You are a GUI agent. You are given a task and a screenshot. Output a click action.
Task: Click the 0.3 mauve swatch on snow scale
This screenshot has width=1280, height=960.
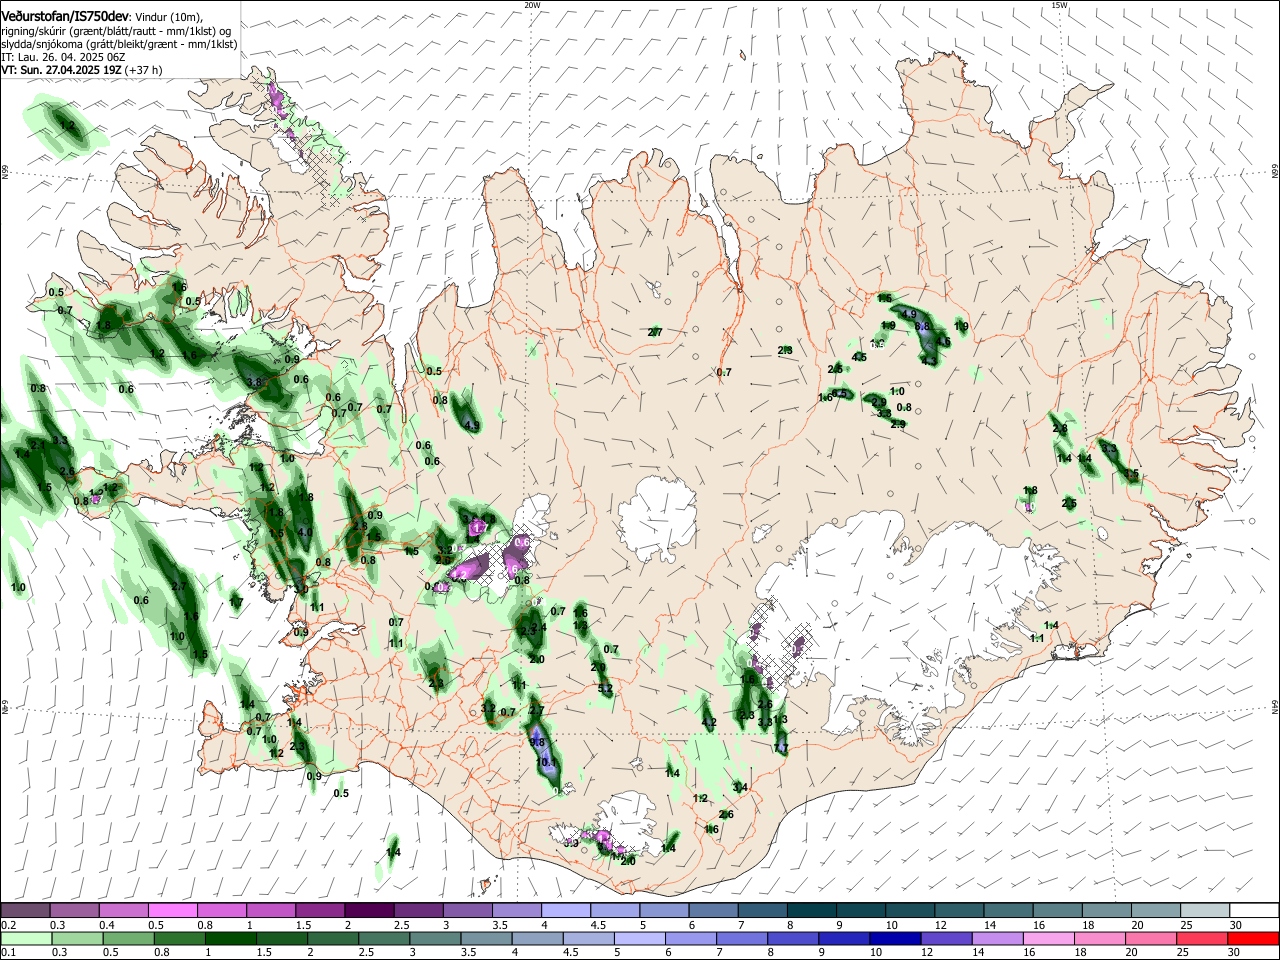pyautogui.click(x=74, y=910)
